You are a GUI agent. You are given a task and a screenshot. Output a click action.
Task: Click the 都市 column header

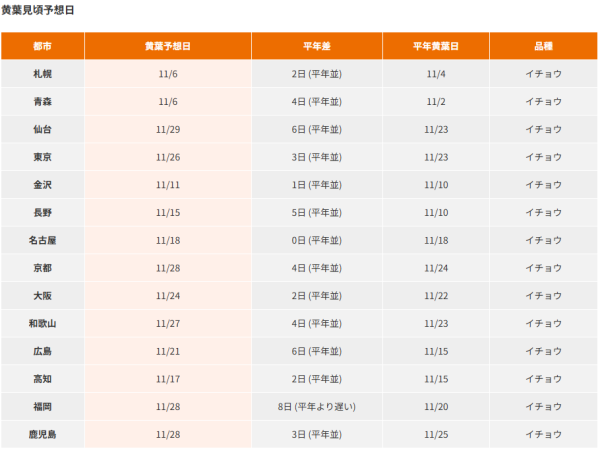(x=42, y=47)
